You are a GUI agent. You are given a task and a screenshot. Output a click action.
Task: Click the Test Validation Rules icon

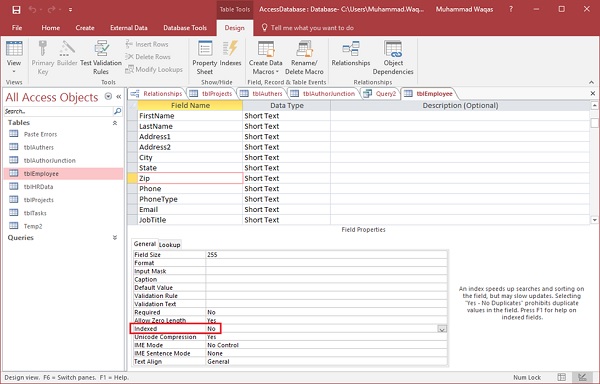coord(101,58)
